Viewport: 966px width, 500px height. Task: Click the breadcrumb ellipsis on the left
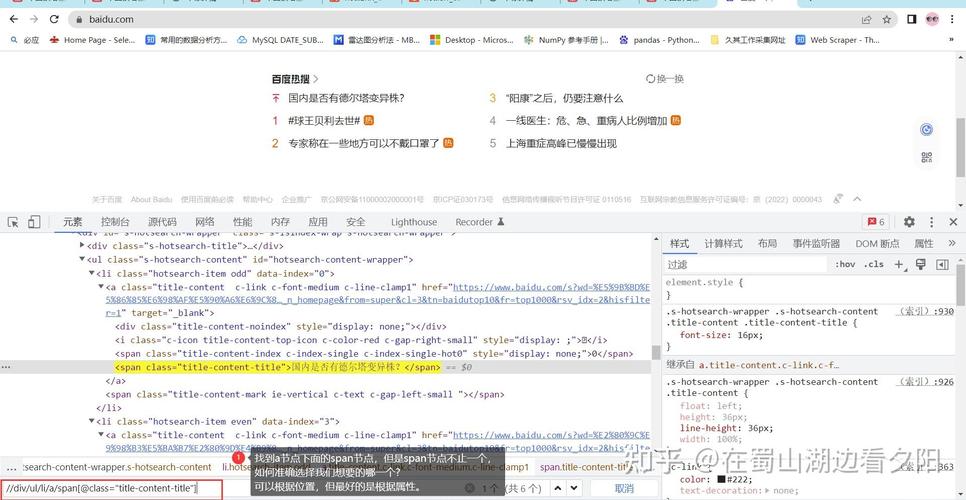click(11, 467)
